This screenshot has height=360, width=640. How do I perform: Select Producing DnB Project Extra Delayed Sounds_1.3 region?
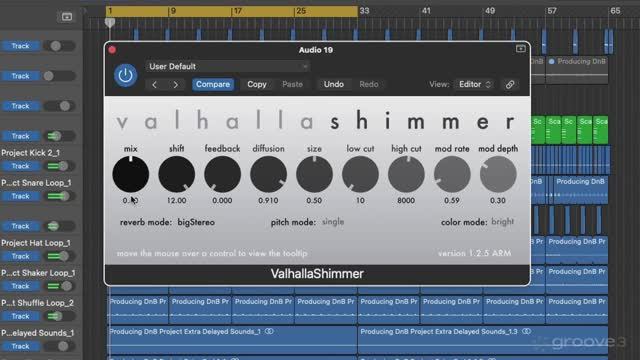483,339
